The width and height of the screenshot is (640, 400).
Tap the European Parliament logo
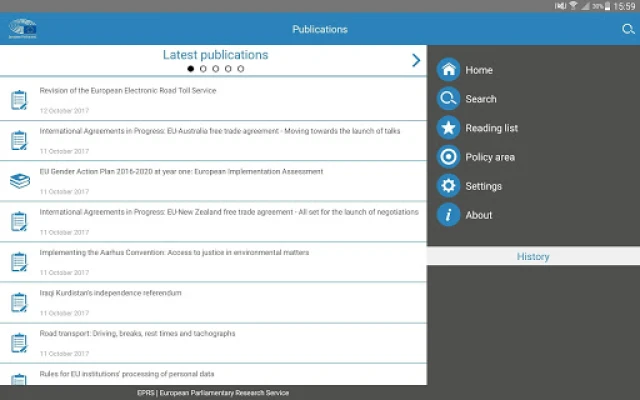click(21, 29)
